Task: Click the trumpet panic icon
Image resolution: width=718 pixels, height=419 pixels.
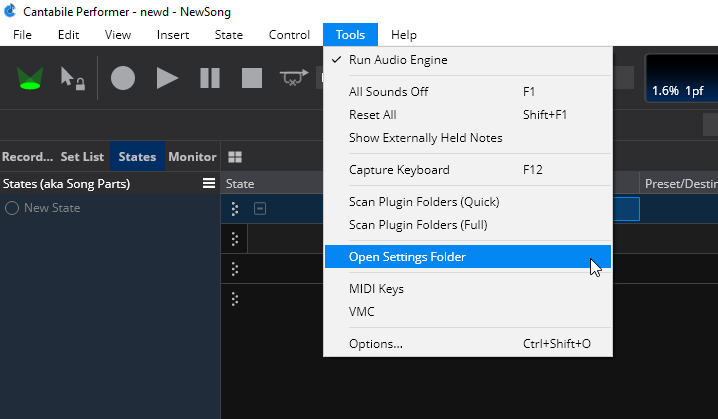Action: coord(294,78)
